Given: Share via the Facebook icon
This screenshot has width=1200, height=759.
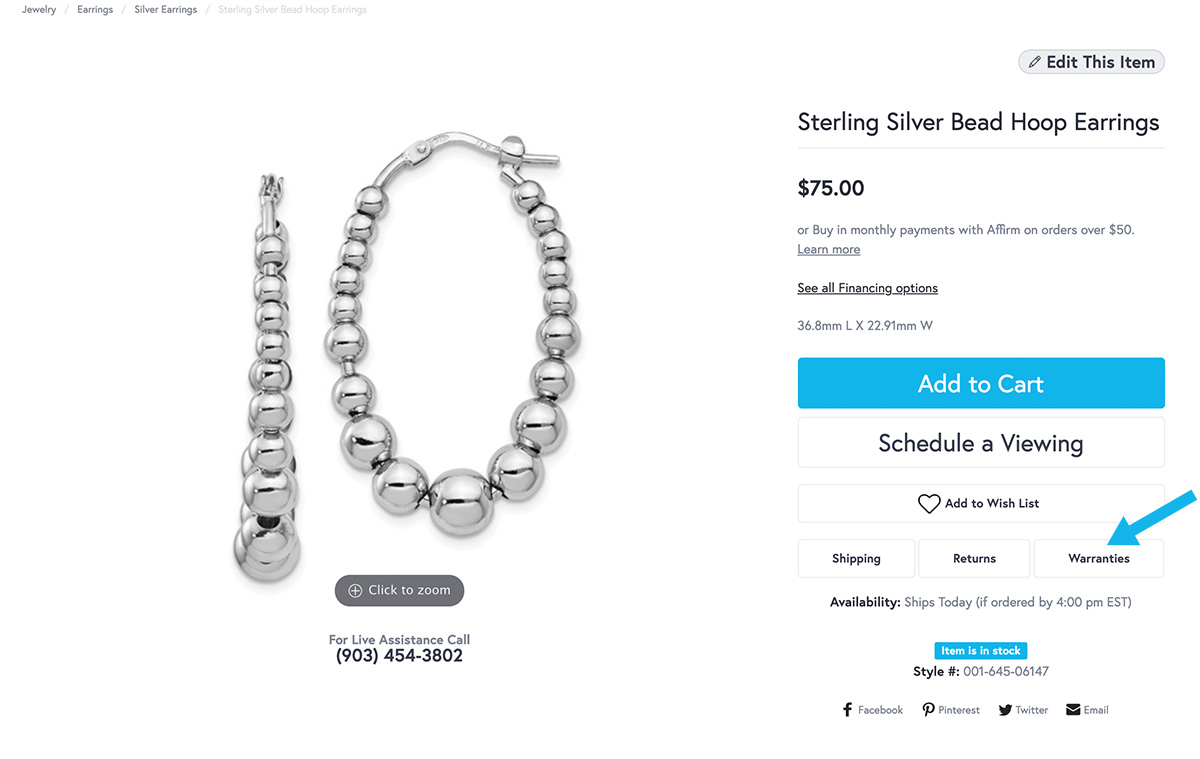Looking at the screenshot, I should (x=848, y=710).
